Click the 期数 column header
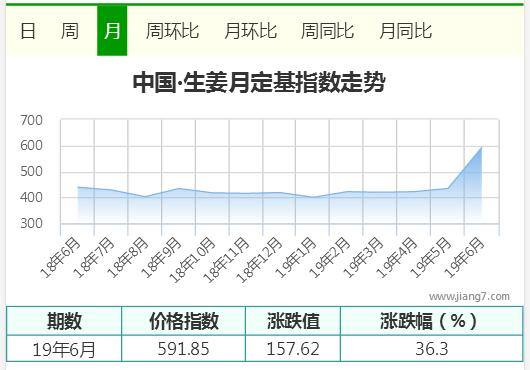 [x=64, y=321]
